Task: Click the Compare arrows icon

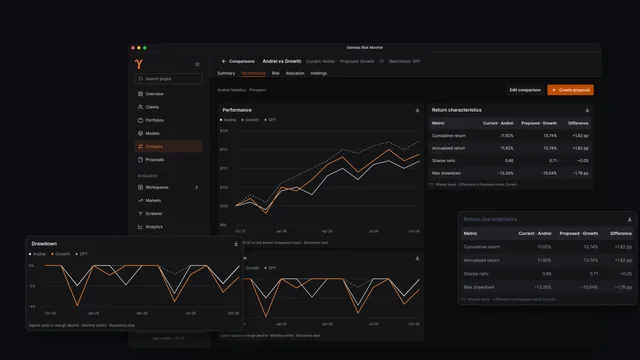Action: (140, 146)
